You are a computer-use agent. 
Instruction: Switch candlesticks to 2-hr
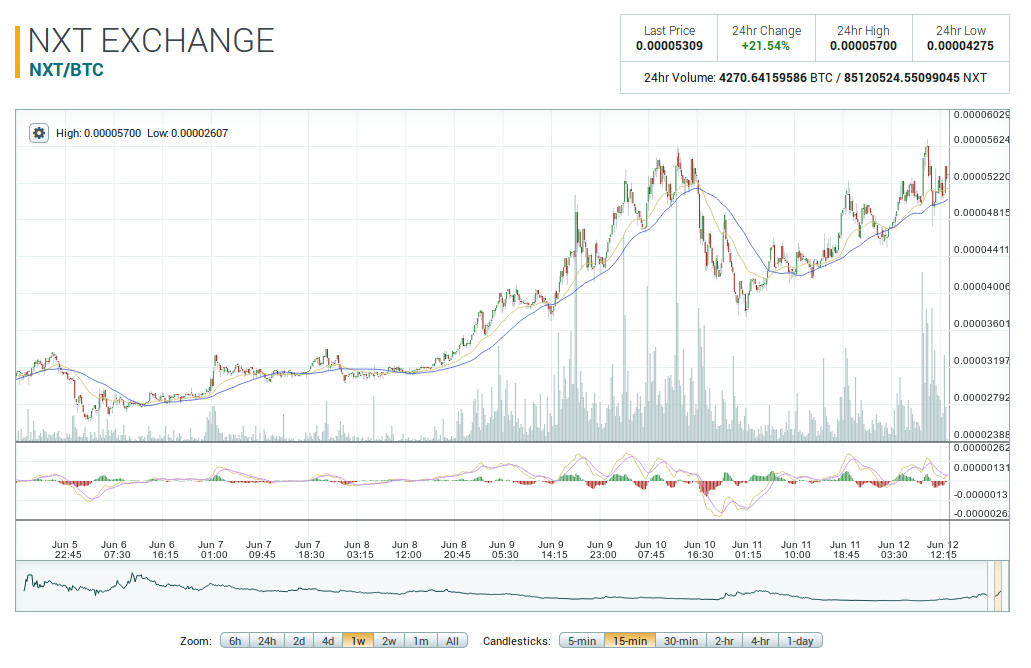725,640
